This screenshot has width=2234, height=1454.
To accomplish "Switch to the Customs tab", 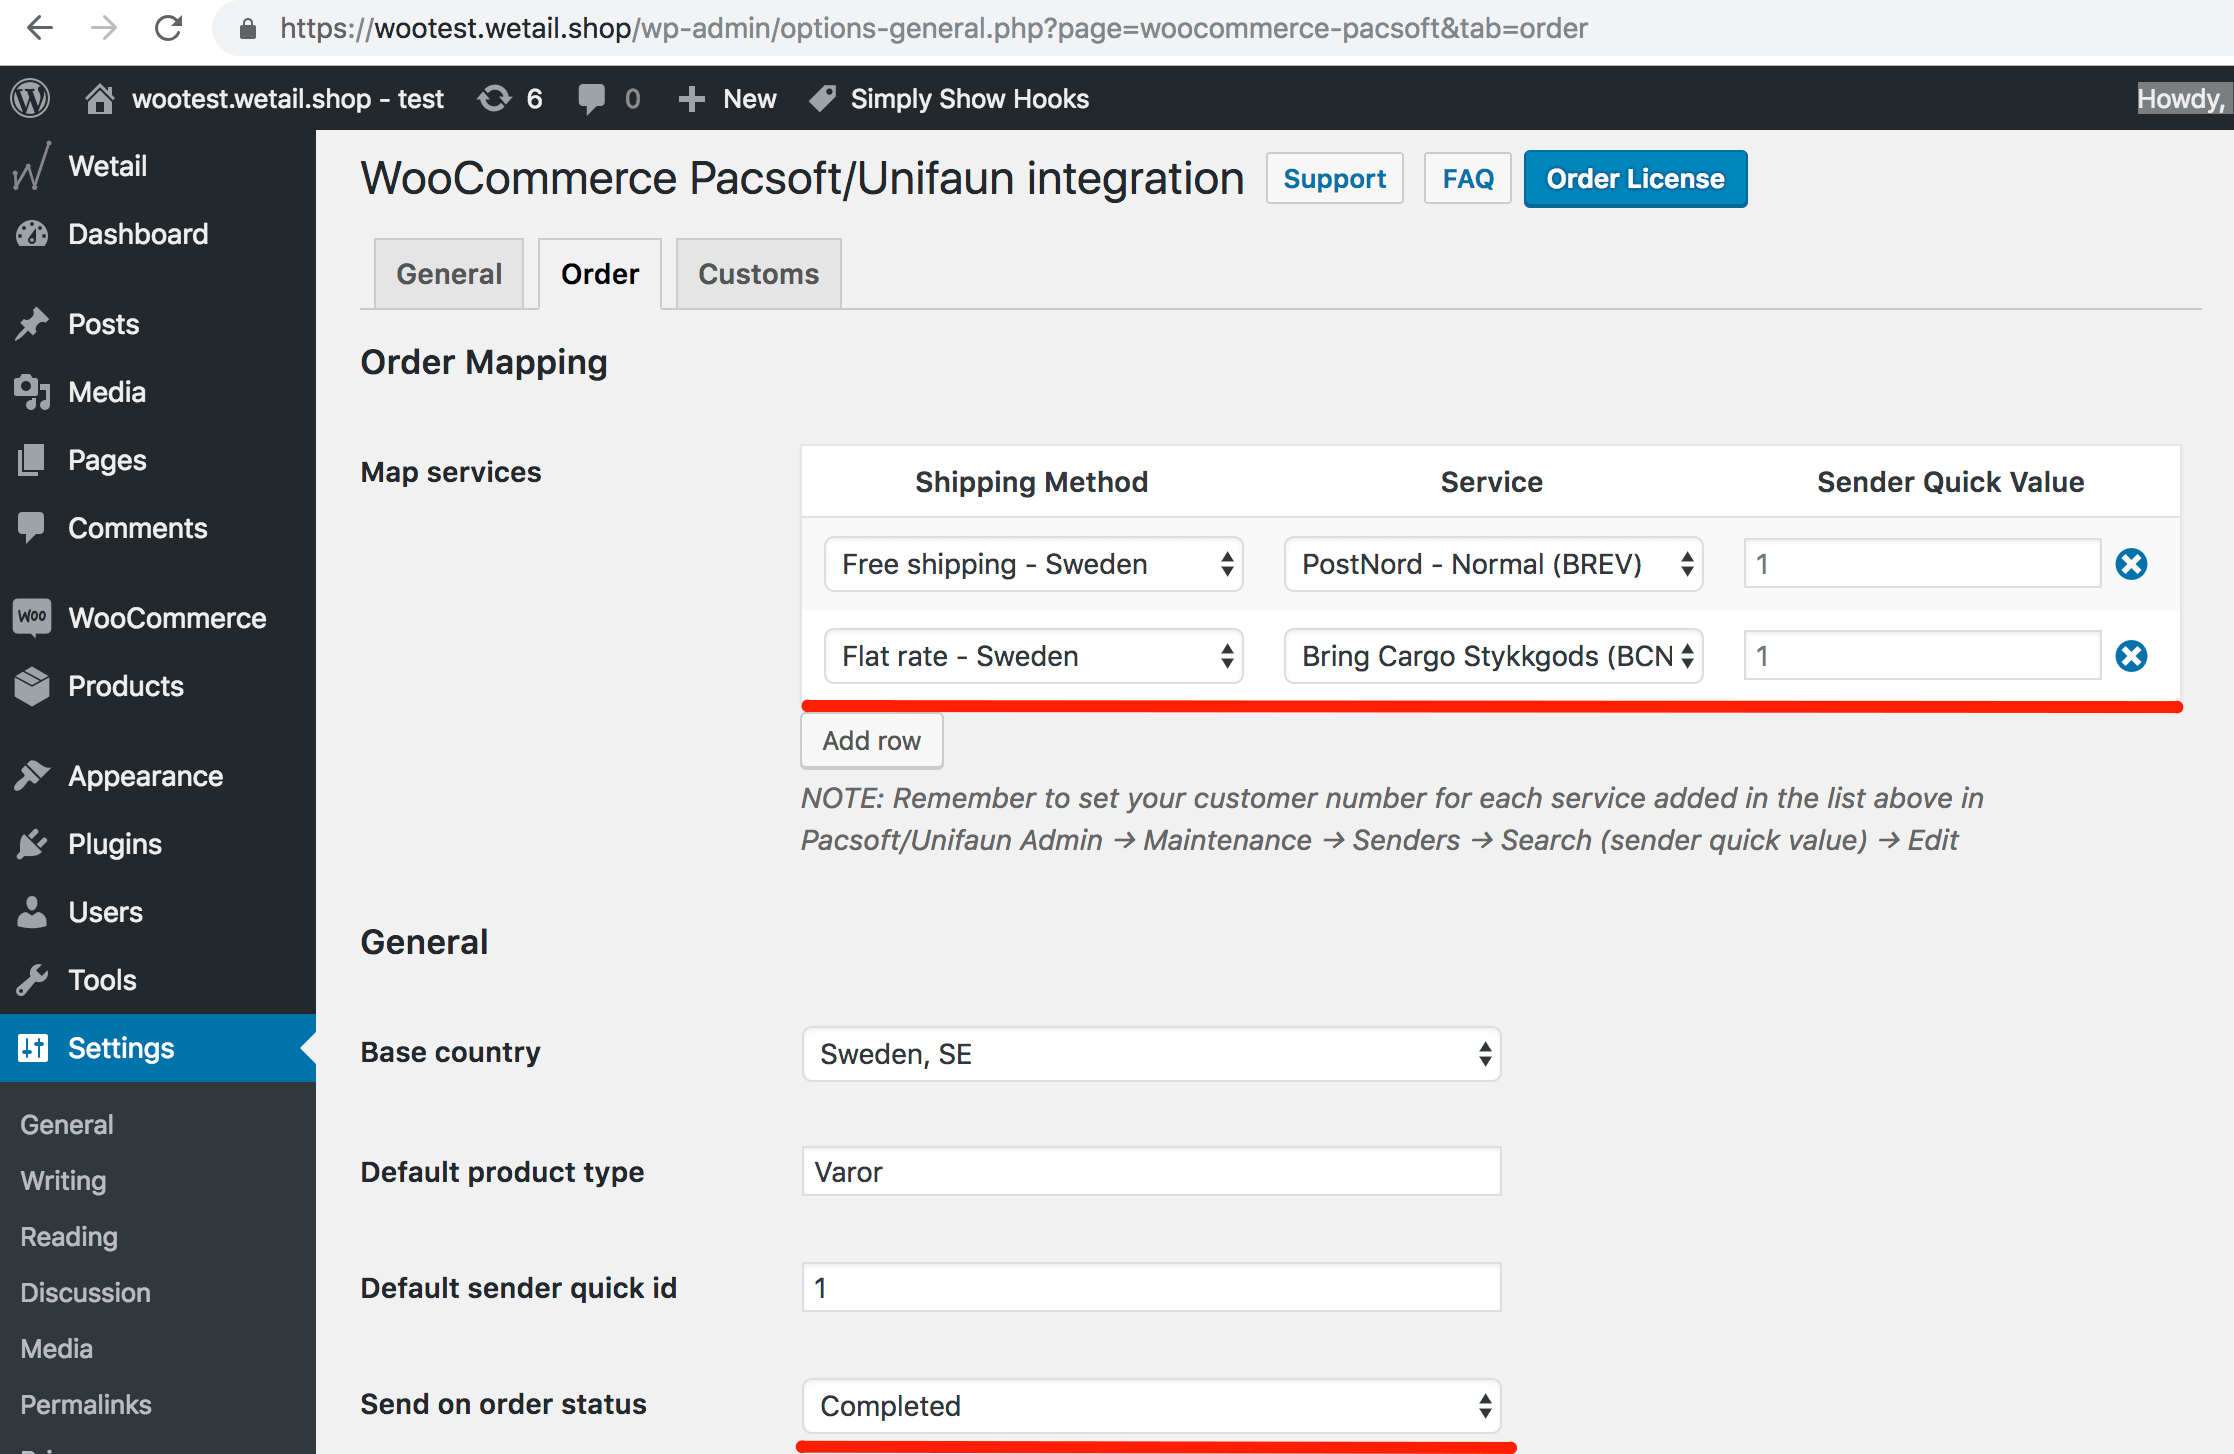I will point(758,274).
